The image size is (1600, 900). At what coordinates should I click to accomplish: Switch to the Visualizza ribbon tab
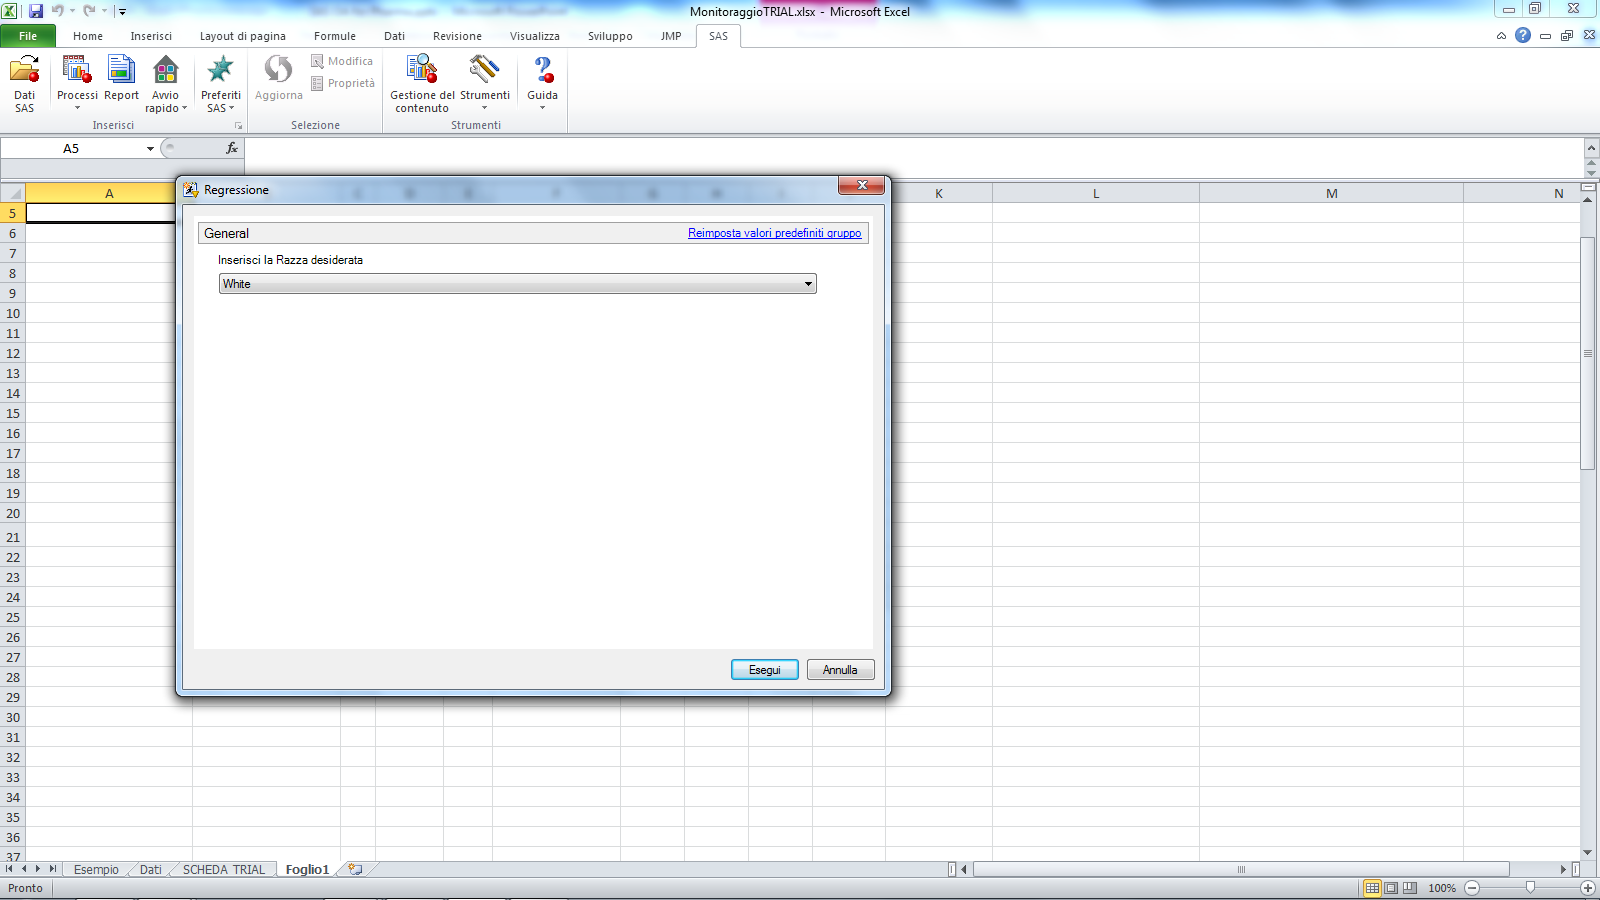click(535, 36)
